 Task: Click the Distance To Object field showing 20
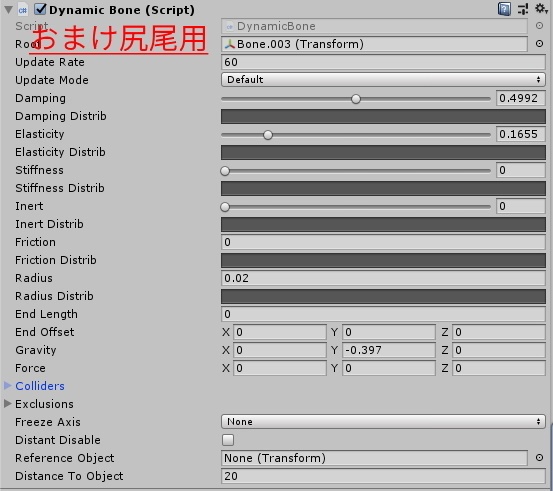click(383, 476)
